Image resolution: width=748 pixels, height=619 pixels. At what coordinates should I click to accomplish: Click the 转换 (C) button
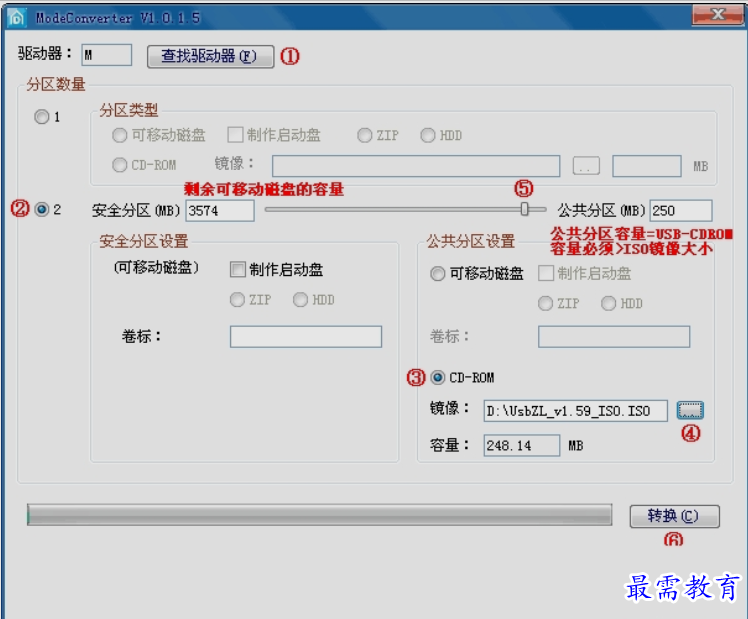[x=675, y=516]
